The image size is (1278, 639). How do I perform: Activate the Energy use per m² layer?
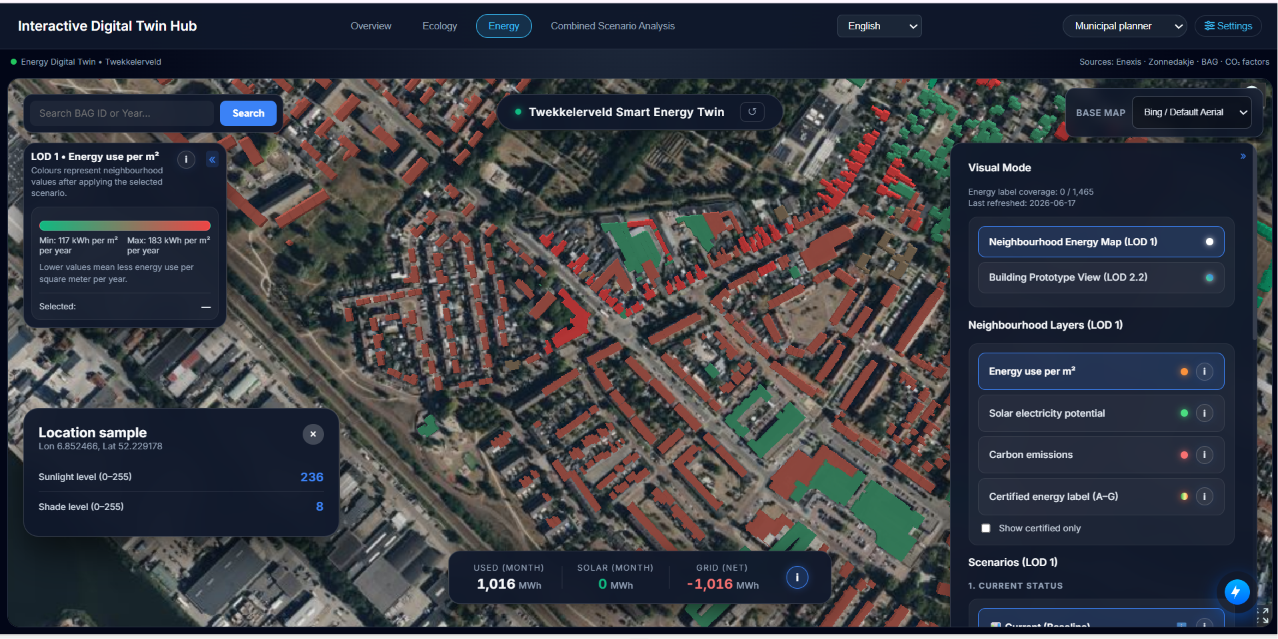1101,371
